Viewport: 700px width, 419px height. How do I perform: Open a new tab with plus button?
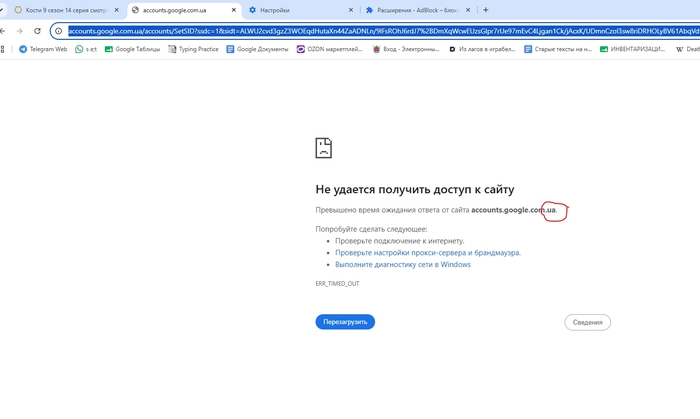[486, 10]
